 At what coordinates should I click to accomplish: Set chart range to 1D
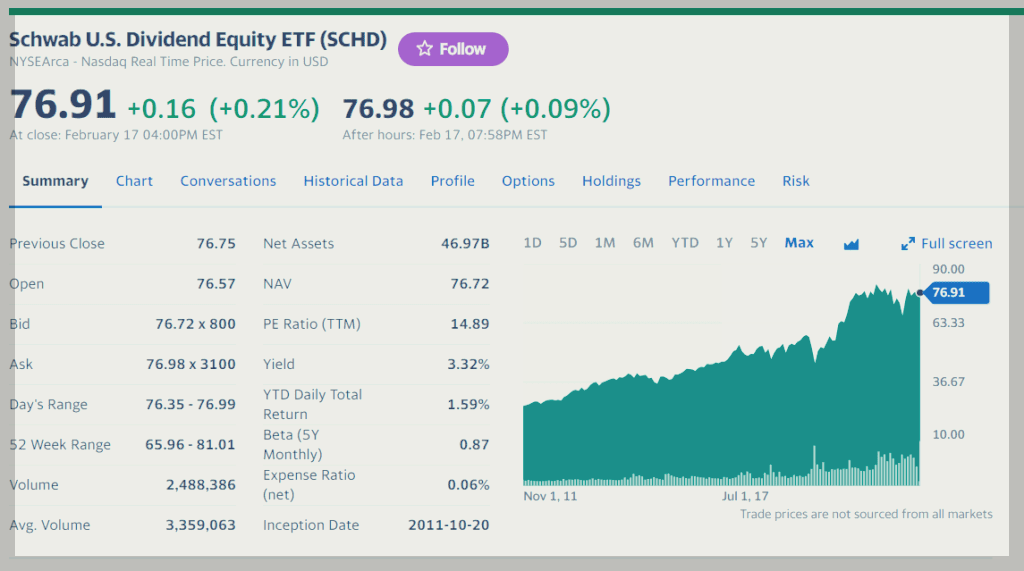click(532, 243)
